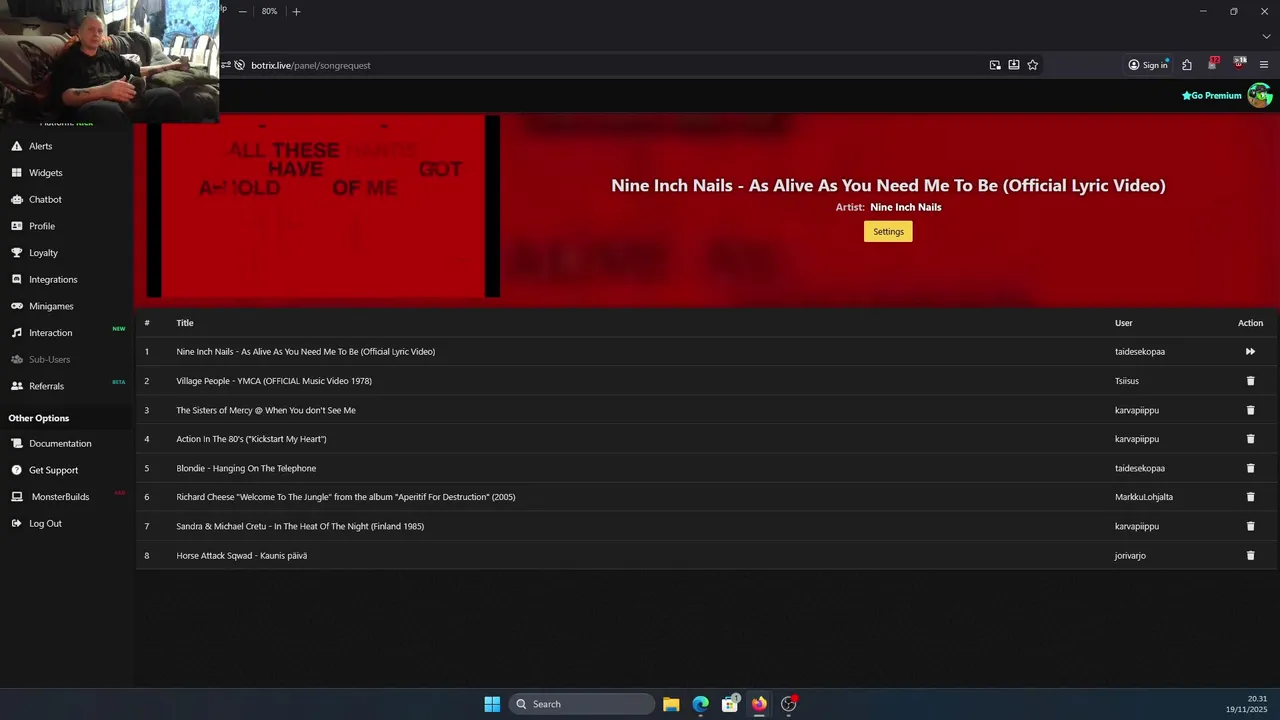Delete the Richard Cheese song request
The image size is (1280, 720).
pos(1250,497)
